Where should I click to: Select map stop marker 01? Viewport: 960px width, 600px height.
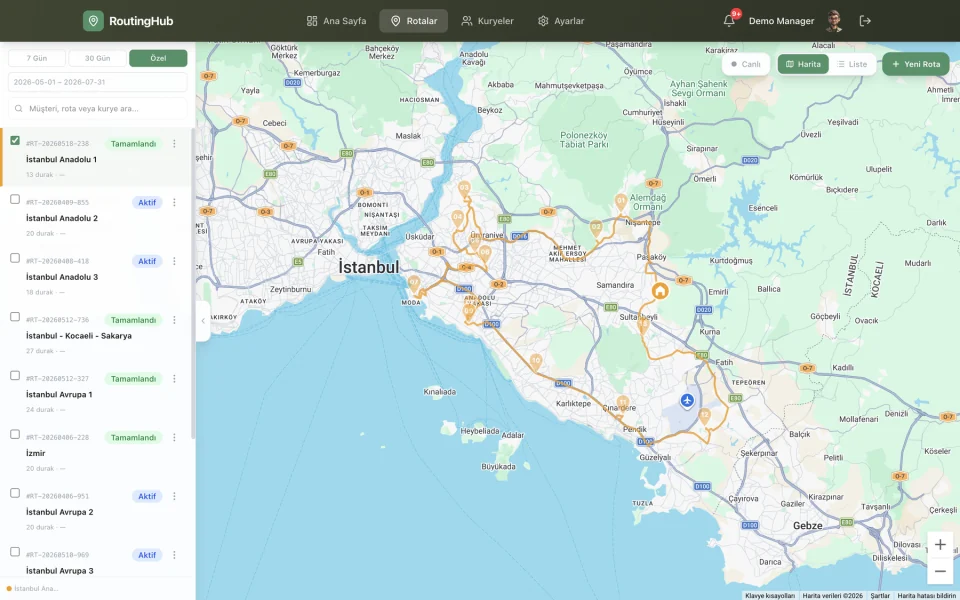click(621, 201)
